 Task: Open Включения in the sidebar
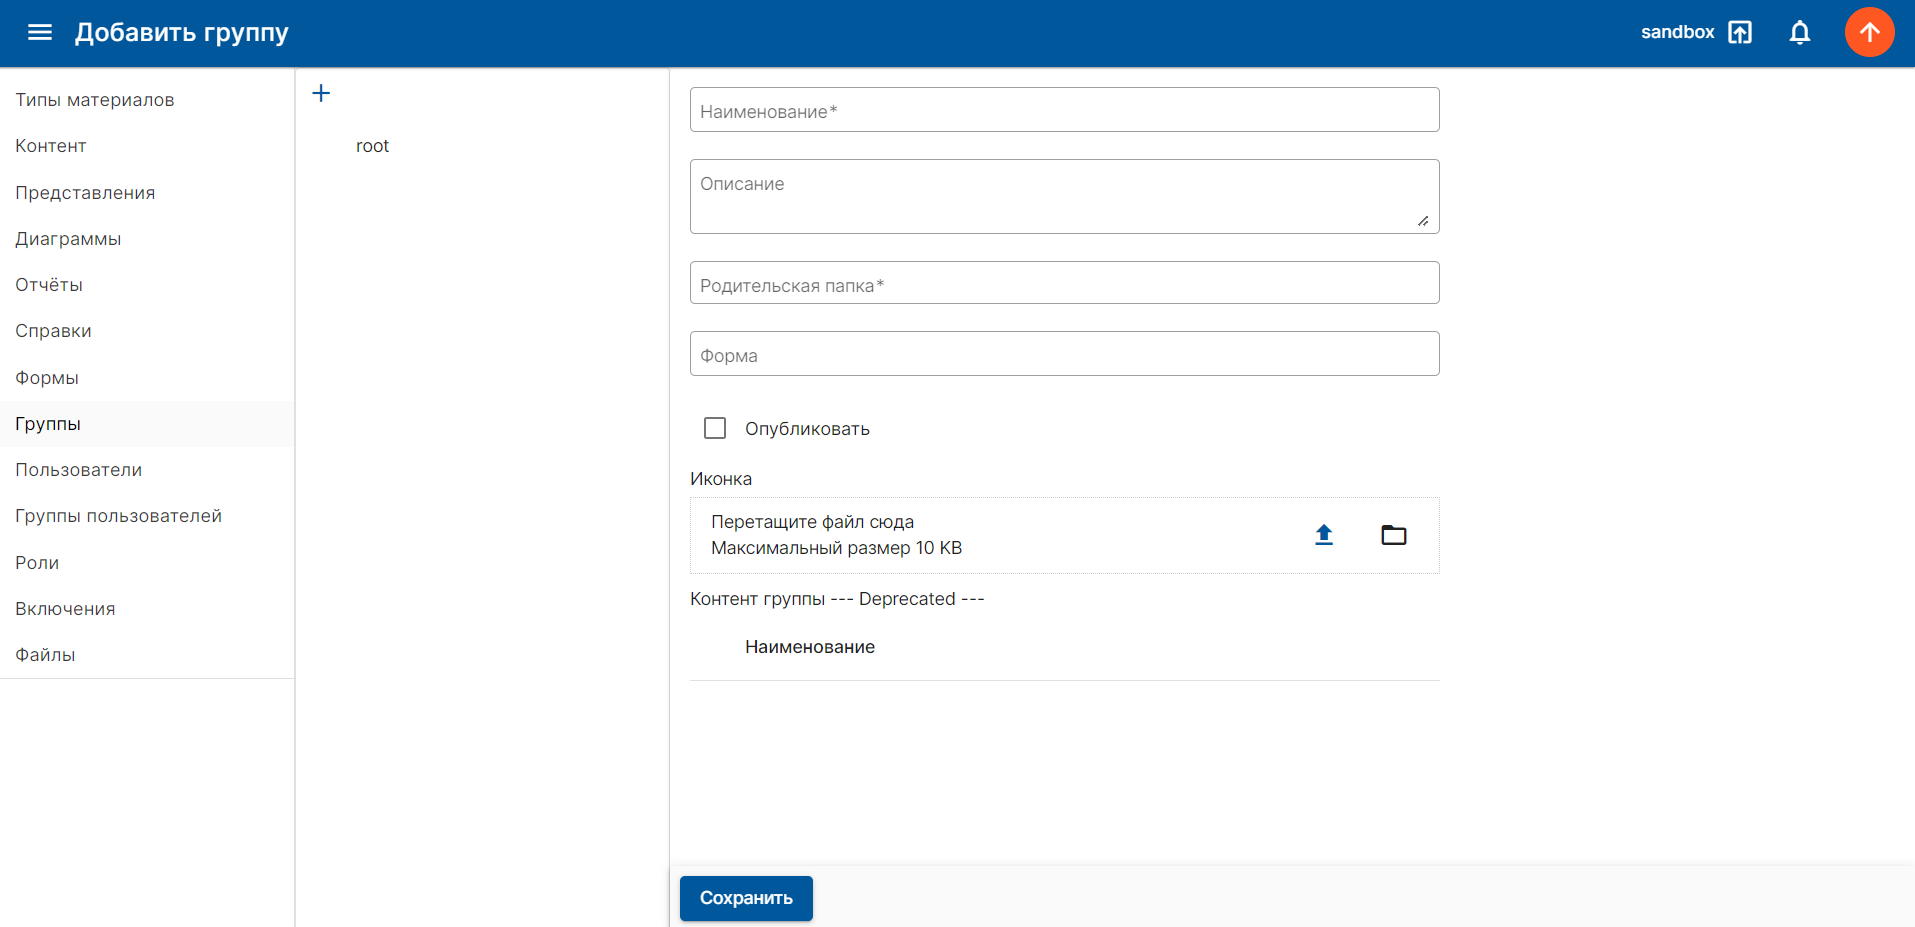click(147, 609)
